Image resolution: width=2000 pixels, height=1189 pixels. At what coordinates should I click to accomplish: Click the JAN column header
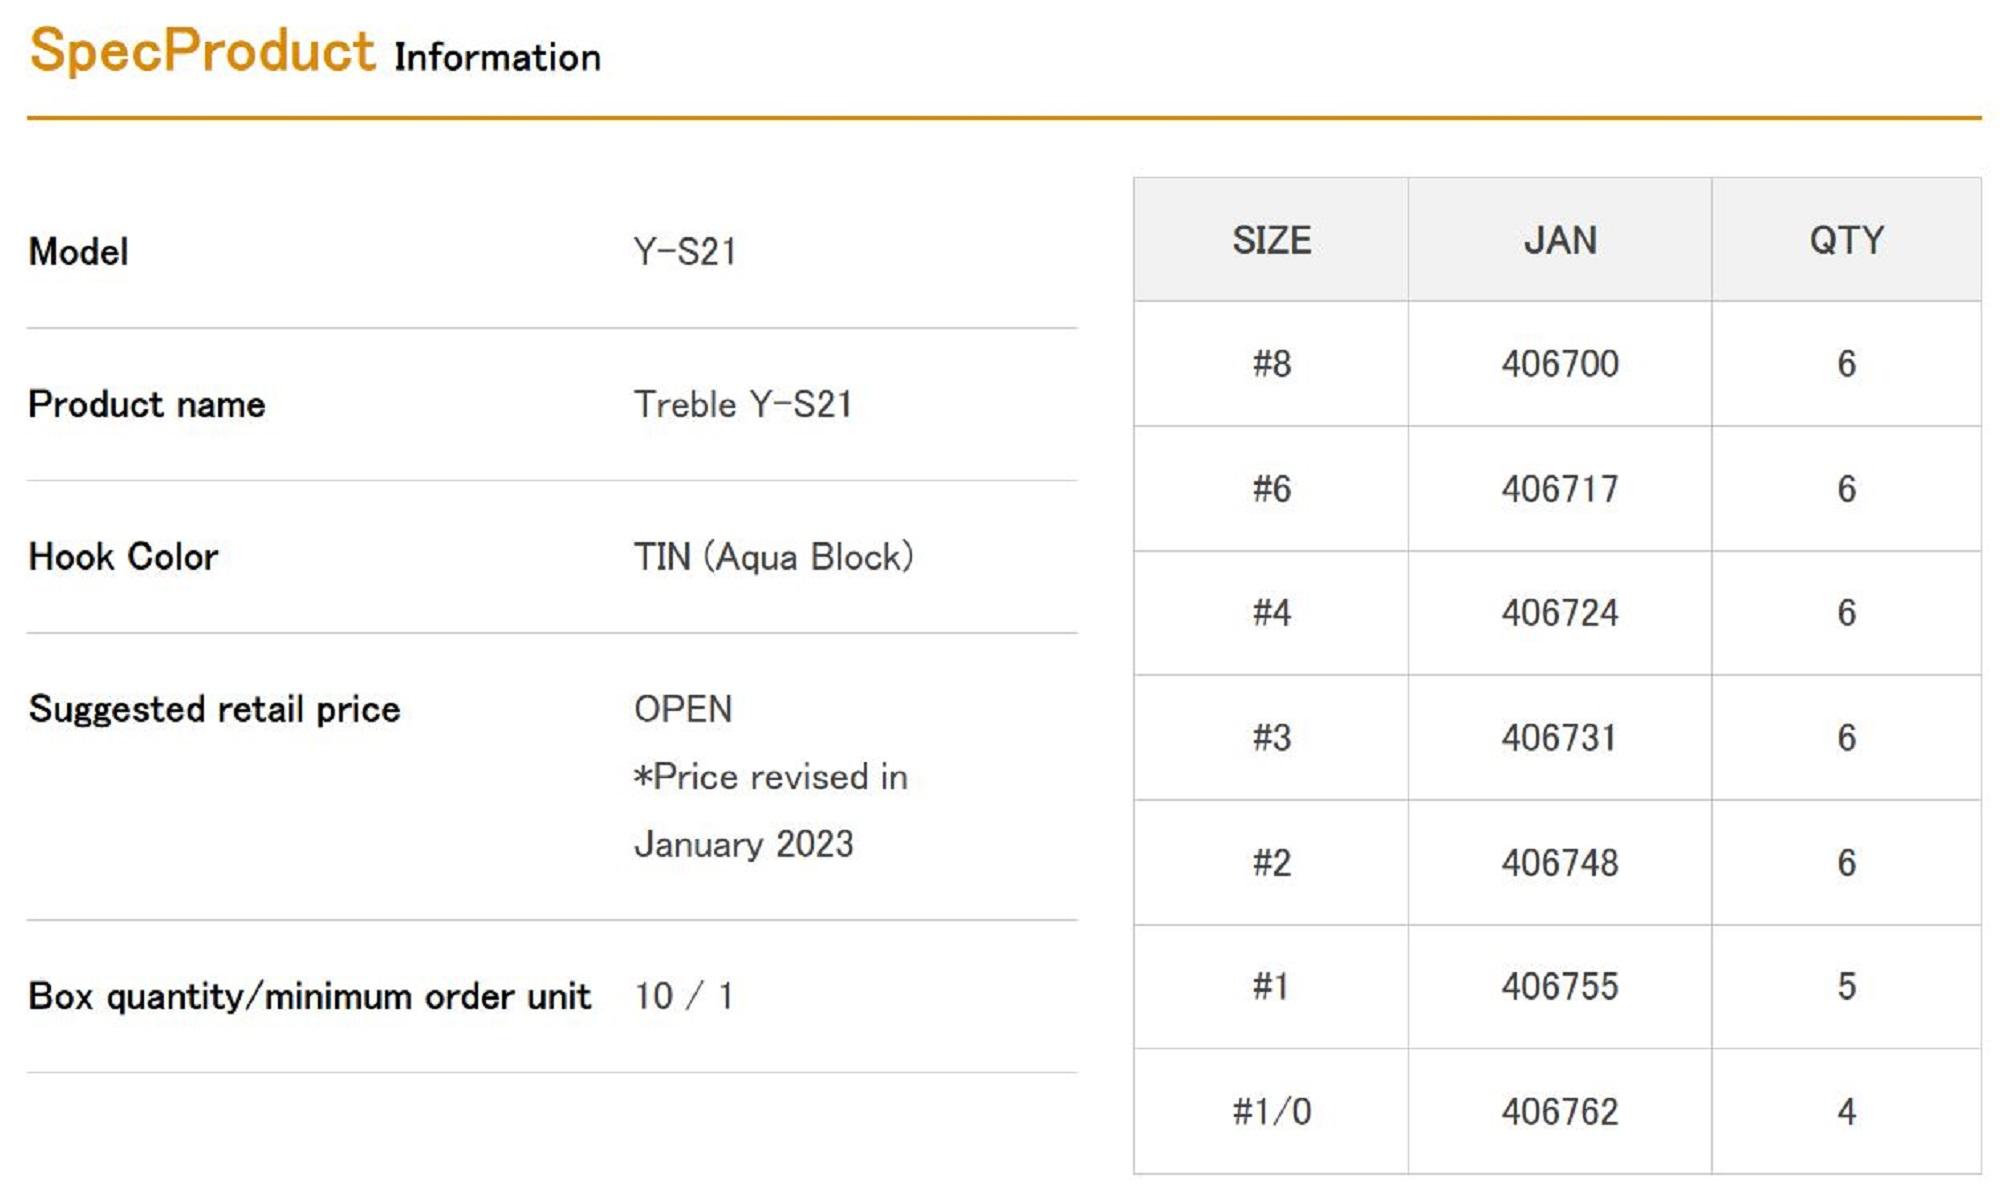(x=1559, y=241)
